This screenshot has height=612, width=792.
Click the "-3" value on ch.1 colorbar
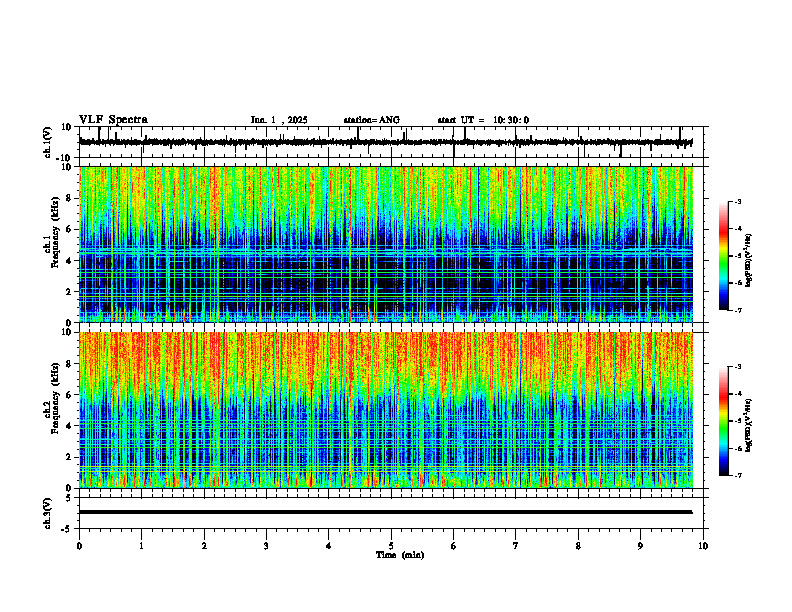[738, 201]
